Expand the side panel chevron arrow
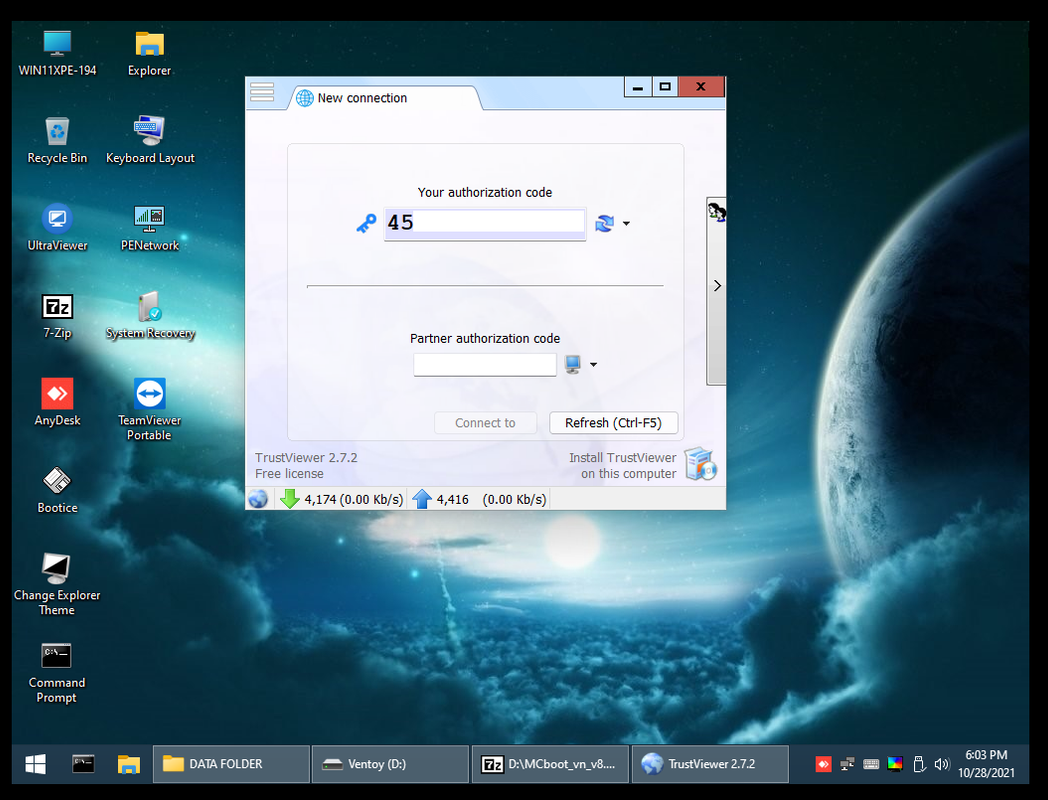Viewport: 1048px width, 800px height. coord(717,286)
